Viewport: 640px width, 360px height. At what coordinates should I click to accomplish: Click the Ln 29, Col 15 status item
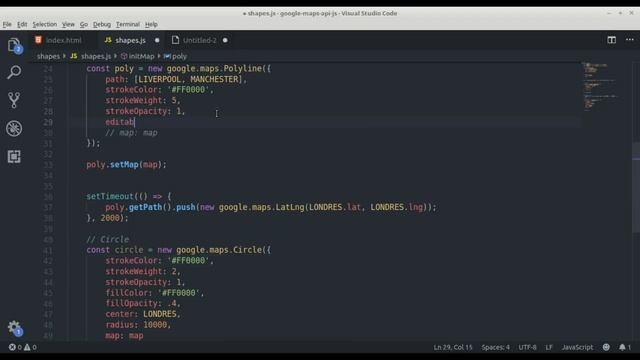453,347
